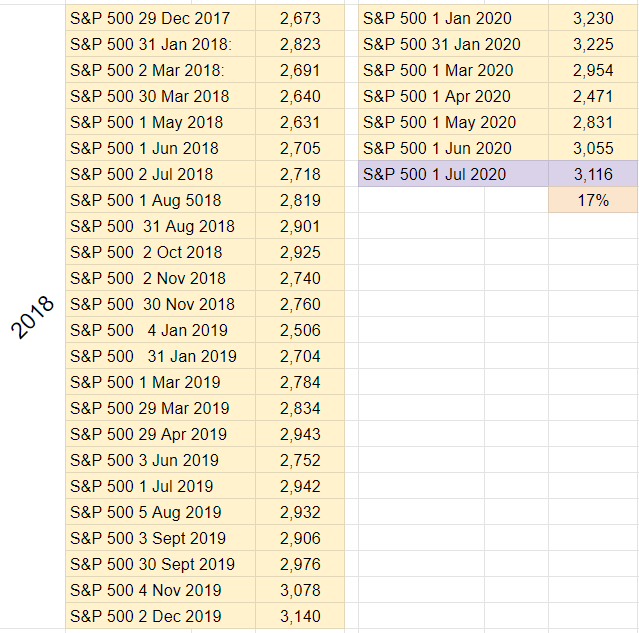Image resolution: width=639 pixels, height=633 pixels.
Task: Select cell S&P 500 30 Nov 2018
Action: (160, 304)
